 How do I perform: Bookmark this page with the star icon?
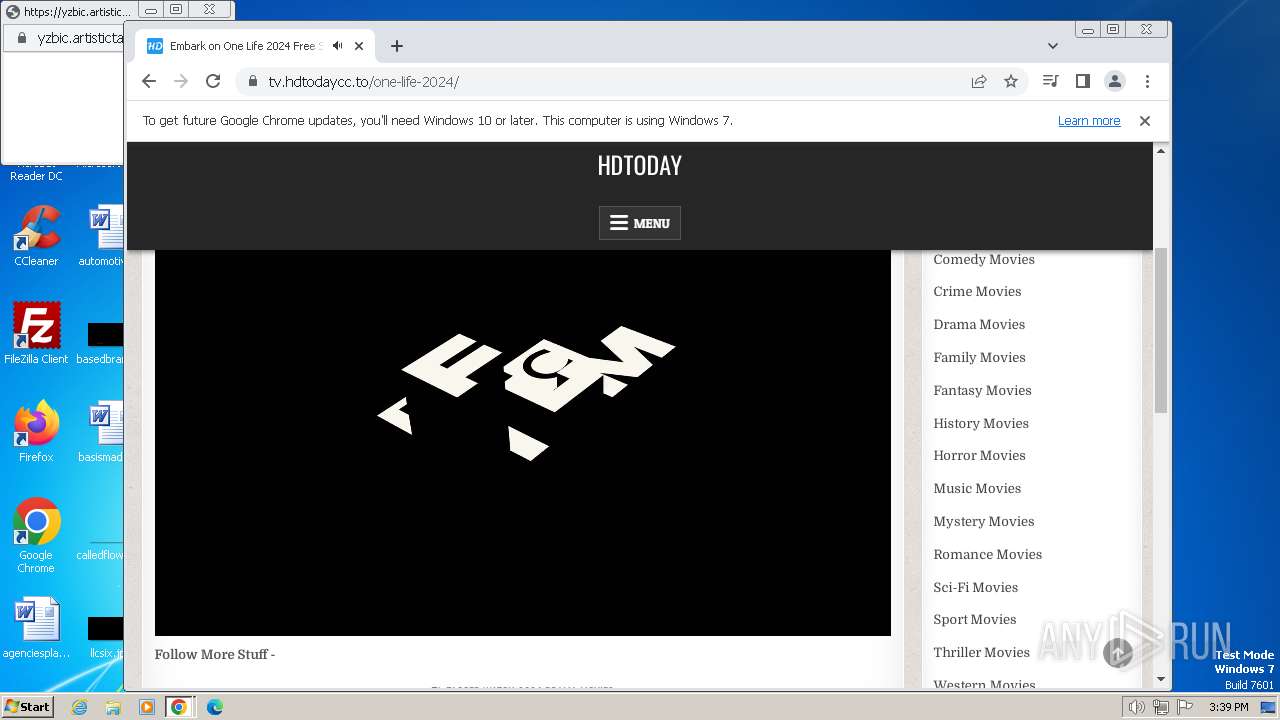1011,82
